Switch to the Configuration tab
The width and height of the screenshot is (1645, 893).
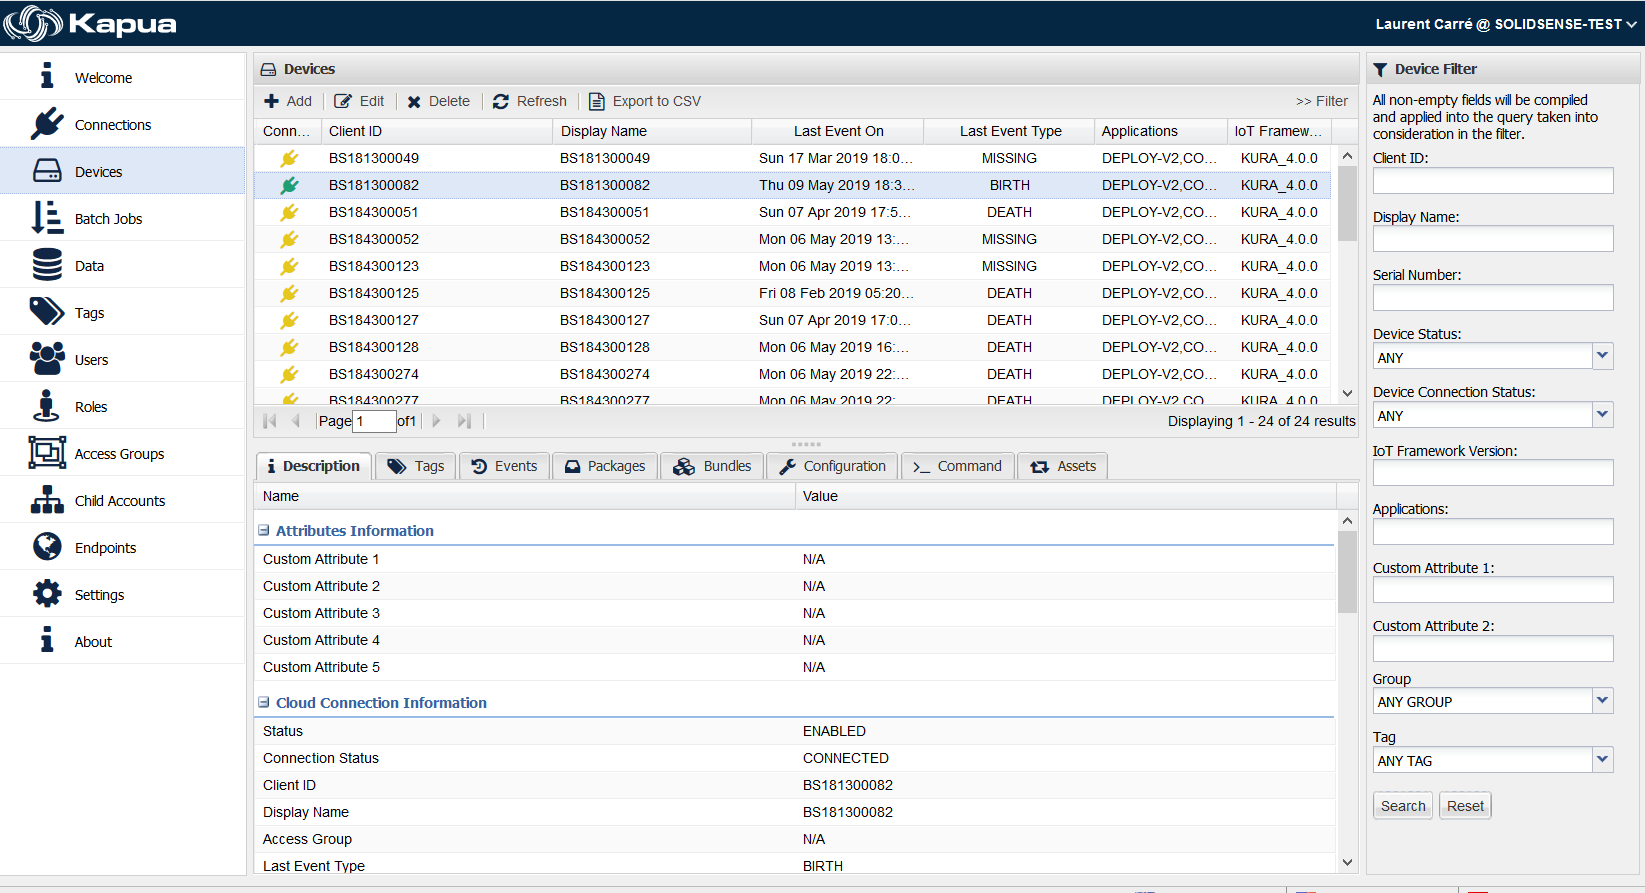tap(832, 466)
